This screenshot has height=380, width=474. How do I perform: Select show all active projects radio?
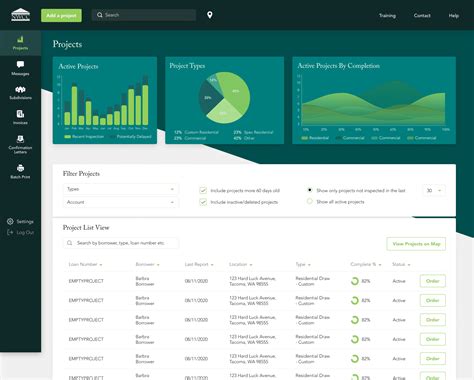click(x=310, y=201)
